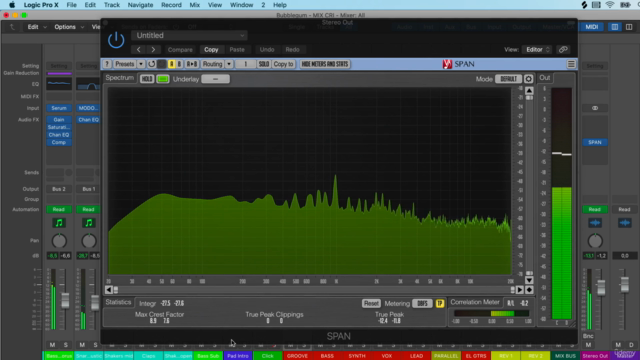Click the Stereo Out volume fader

point(601,287)
